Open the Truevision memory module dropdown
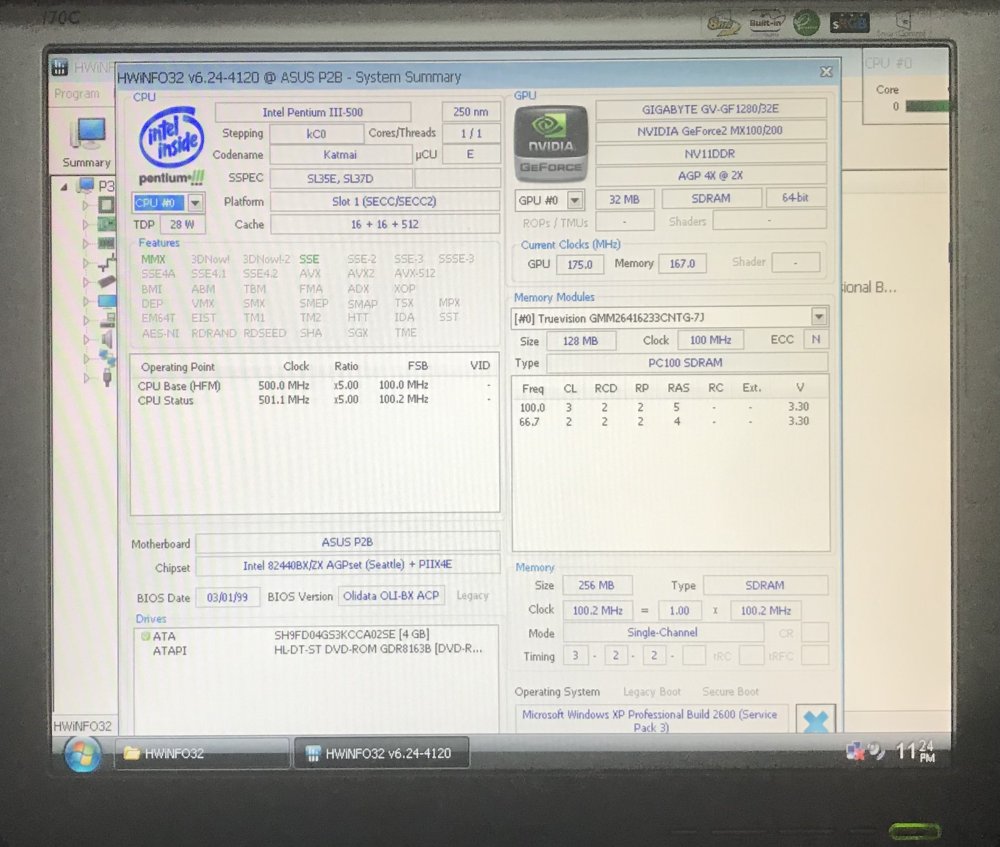 pos(818,317)
